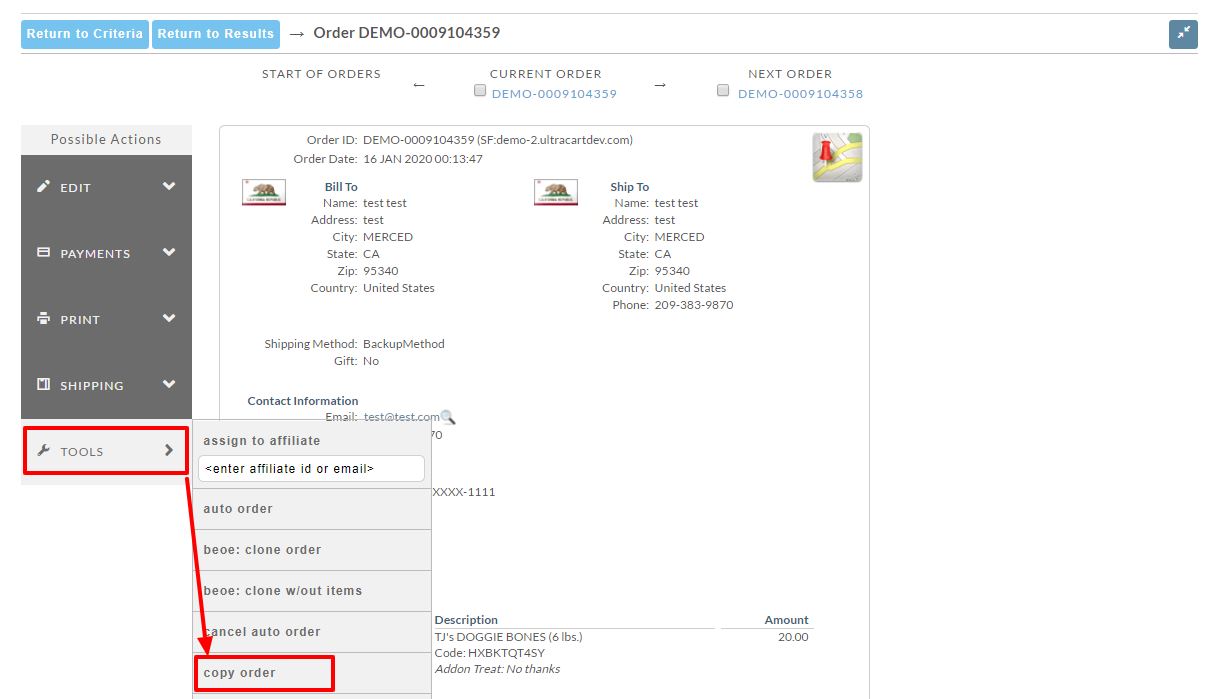Click the Ship To California flag
The height and width of the screenshot is (699, 1211).
(x=556, y=193)
